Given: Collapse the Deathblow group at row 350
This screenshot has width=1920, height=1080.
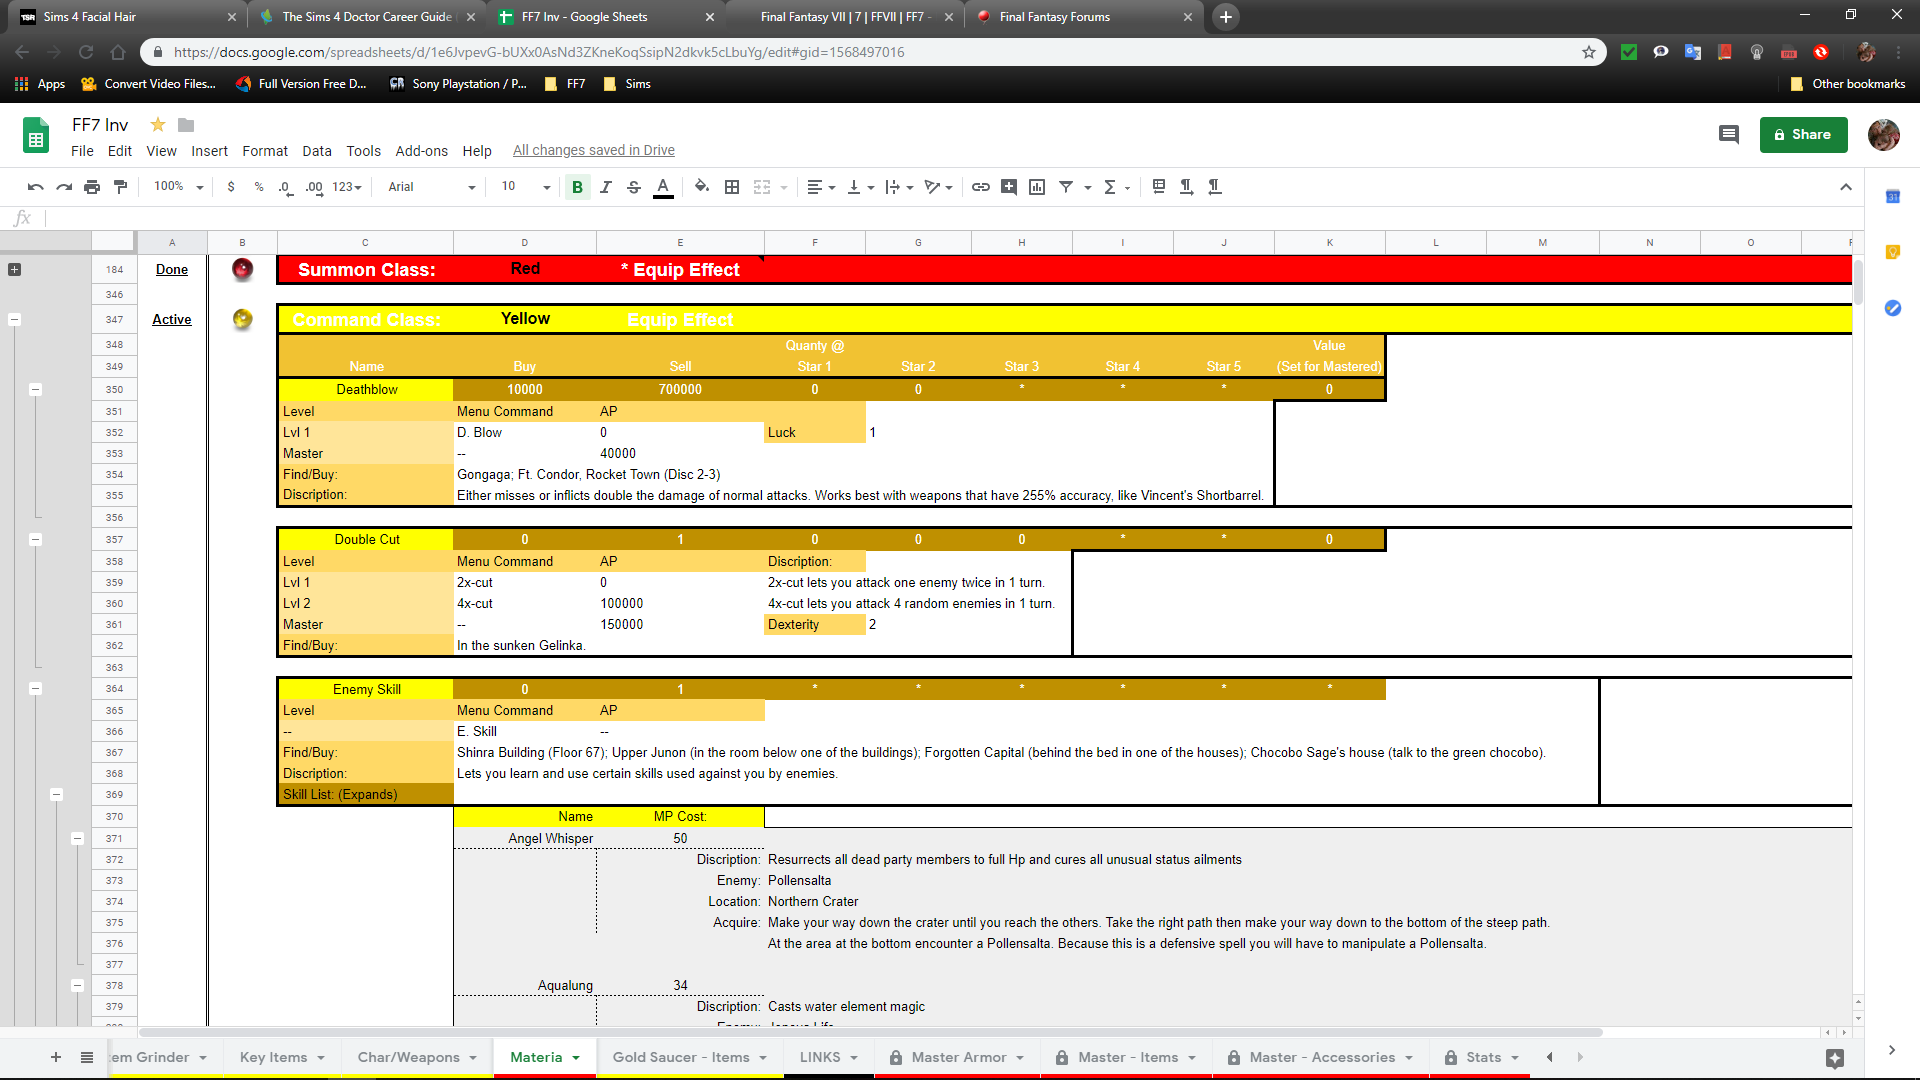Looking at the screenshot, I should click(35, 390).
